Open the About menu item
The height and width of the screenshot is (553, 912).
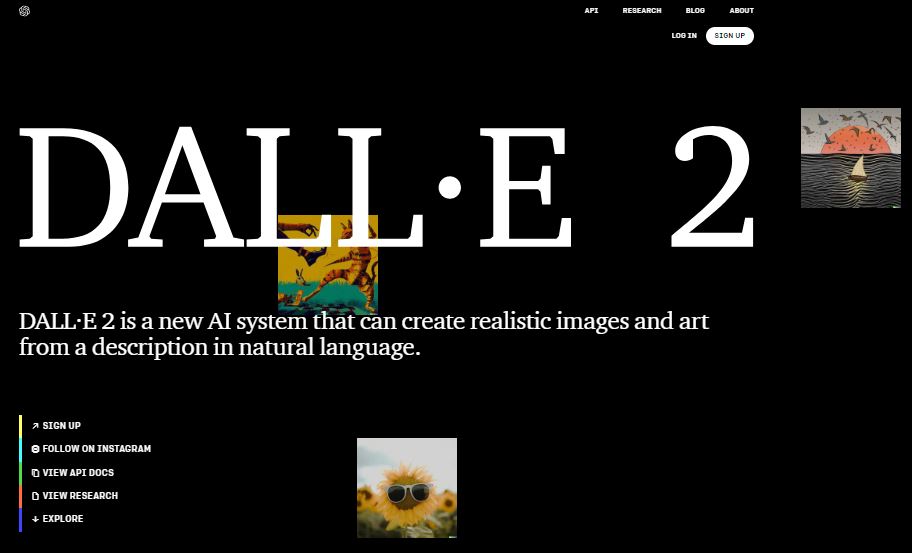(742, 10)
